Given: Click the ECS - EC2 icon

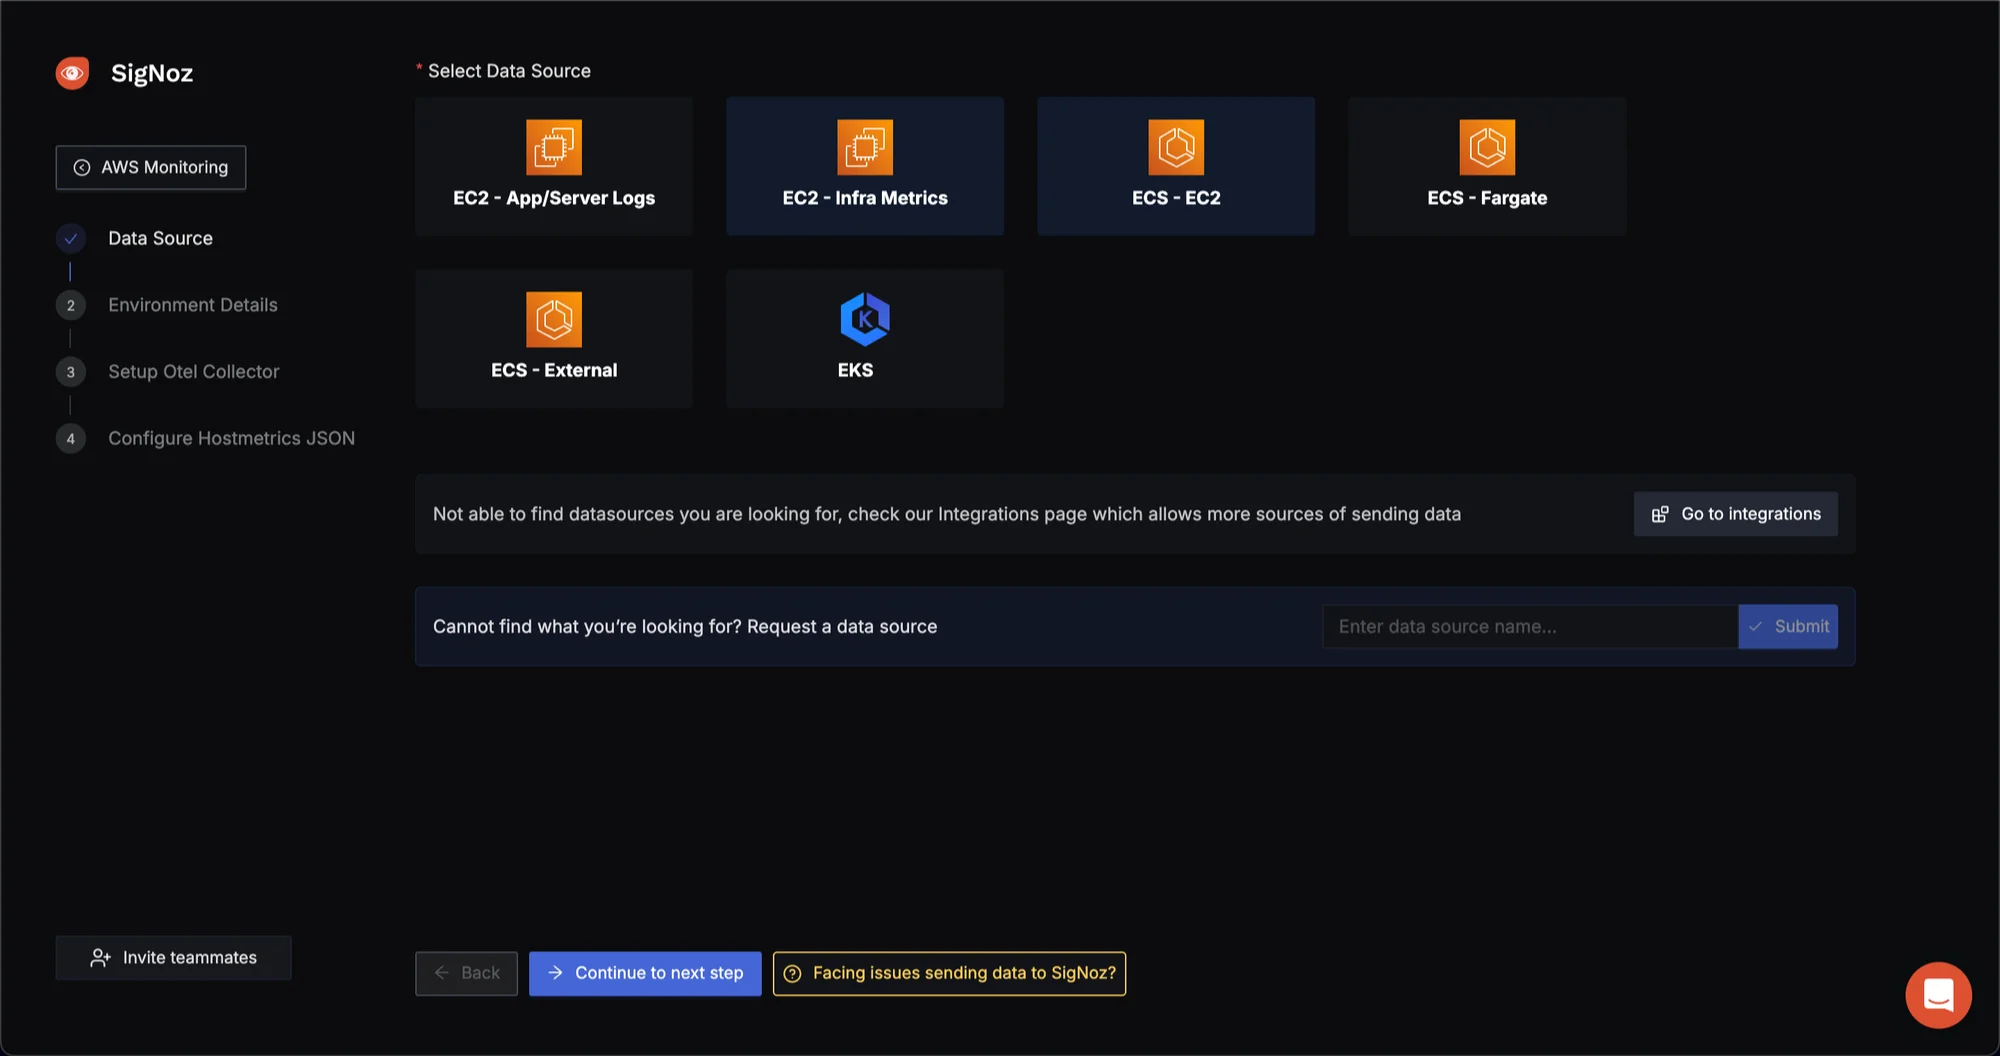Looking at the screenshot, I should click(x=1176, y=147).
